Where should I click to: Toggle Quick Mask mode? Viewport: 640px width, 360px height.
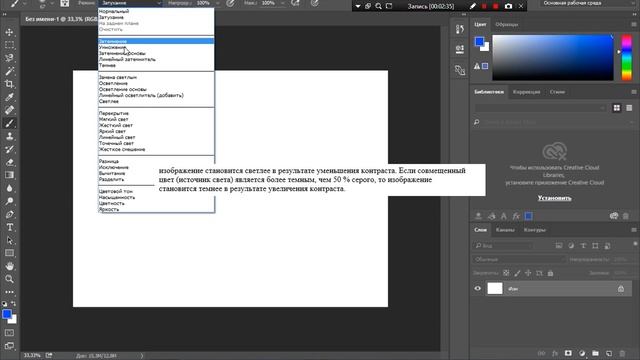coord(9,333)
